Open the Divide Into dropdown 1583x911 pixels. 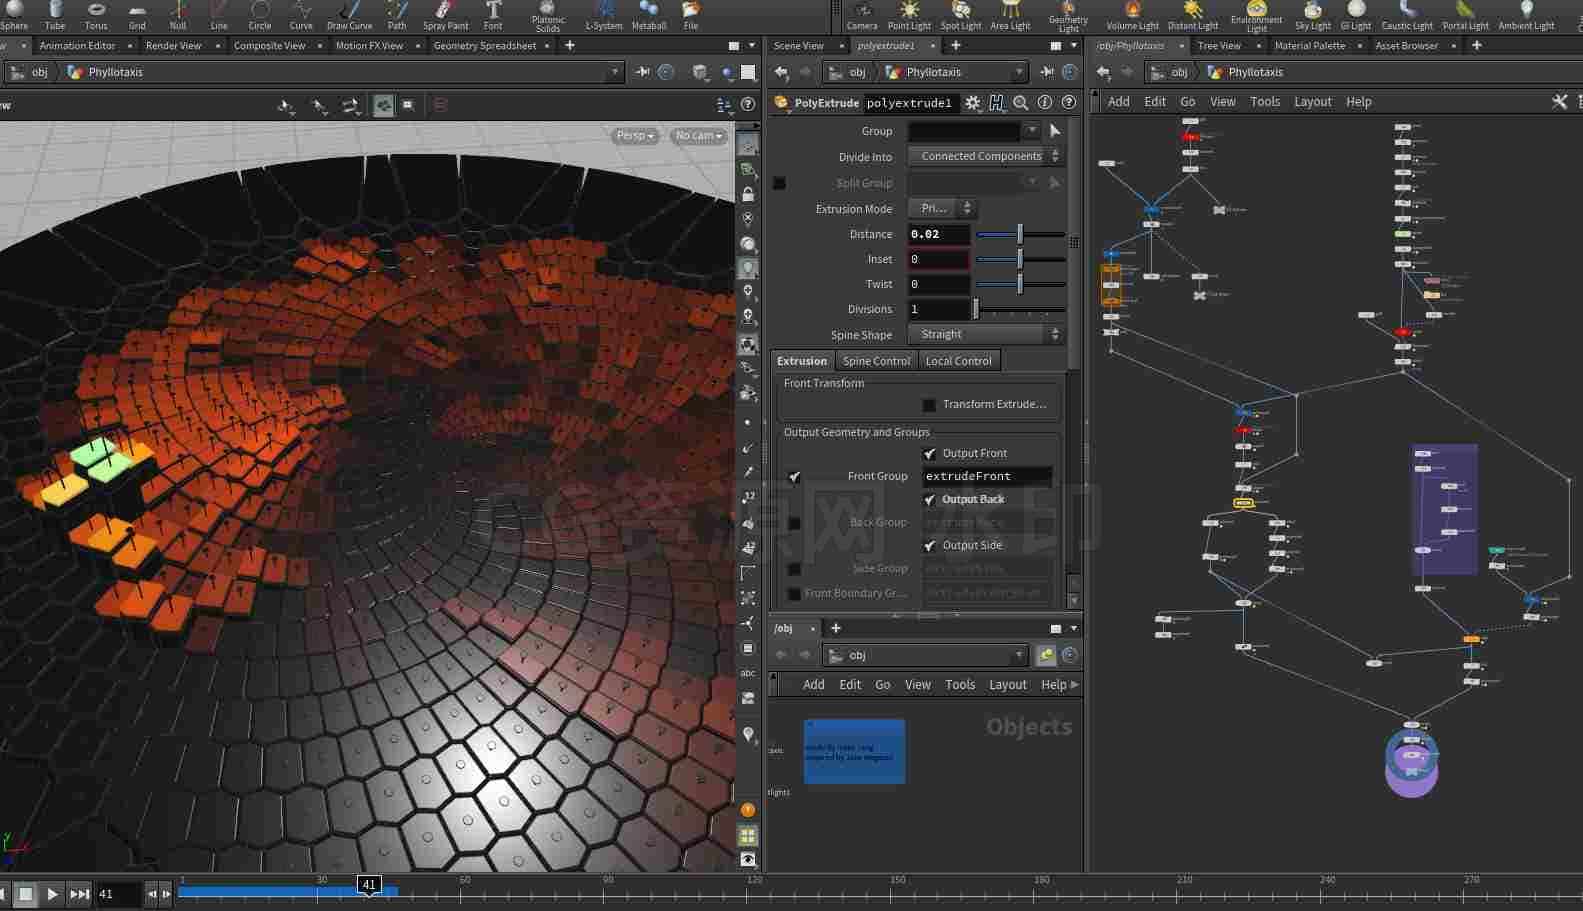point(985,156)
